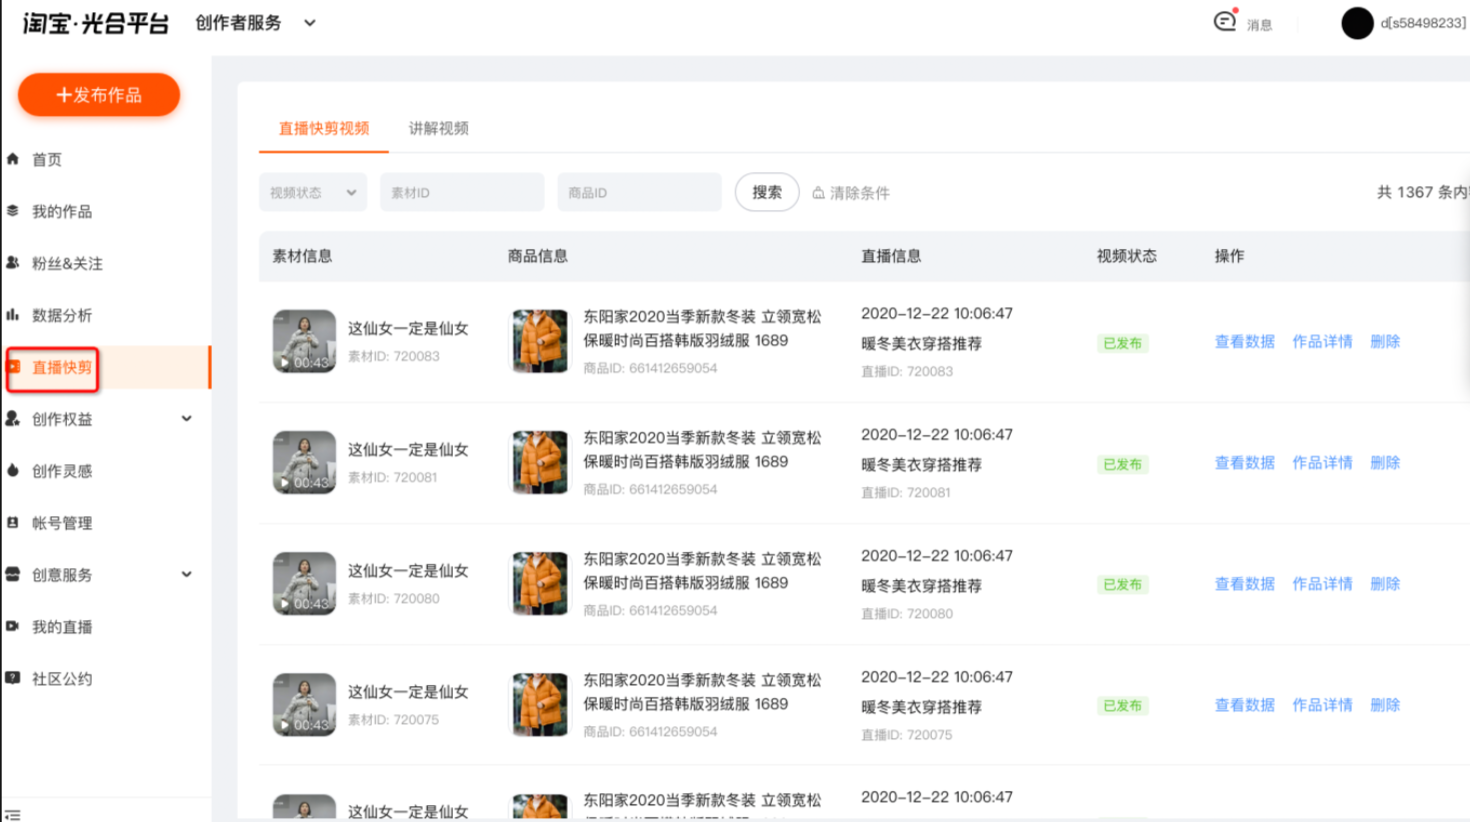Open the 视频状态 filter dropdown
Image resolution: width=1470 pixels, height=822 pixels.
tap(313, 193)
